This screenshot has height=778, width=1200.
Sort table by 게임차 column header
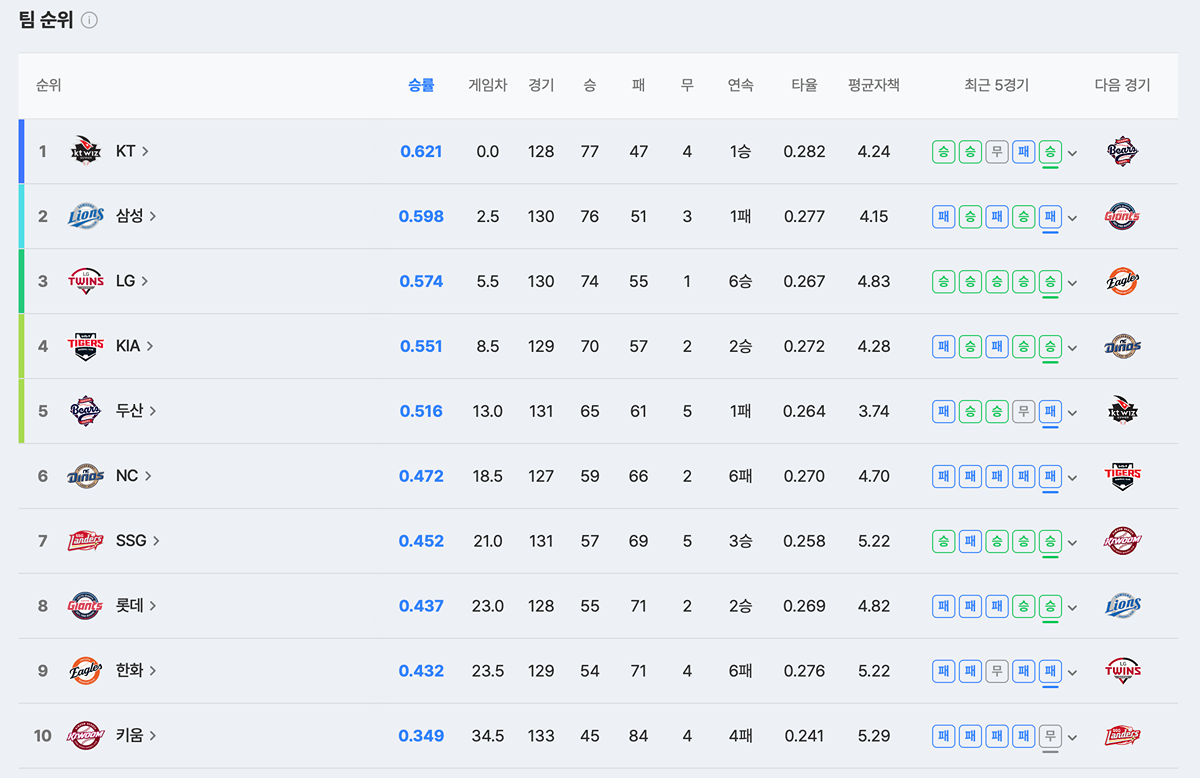click(488, 86)
